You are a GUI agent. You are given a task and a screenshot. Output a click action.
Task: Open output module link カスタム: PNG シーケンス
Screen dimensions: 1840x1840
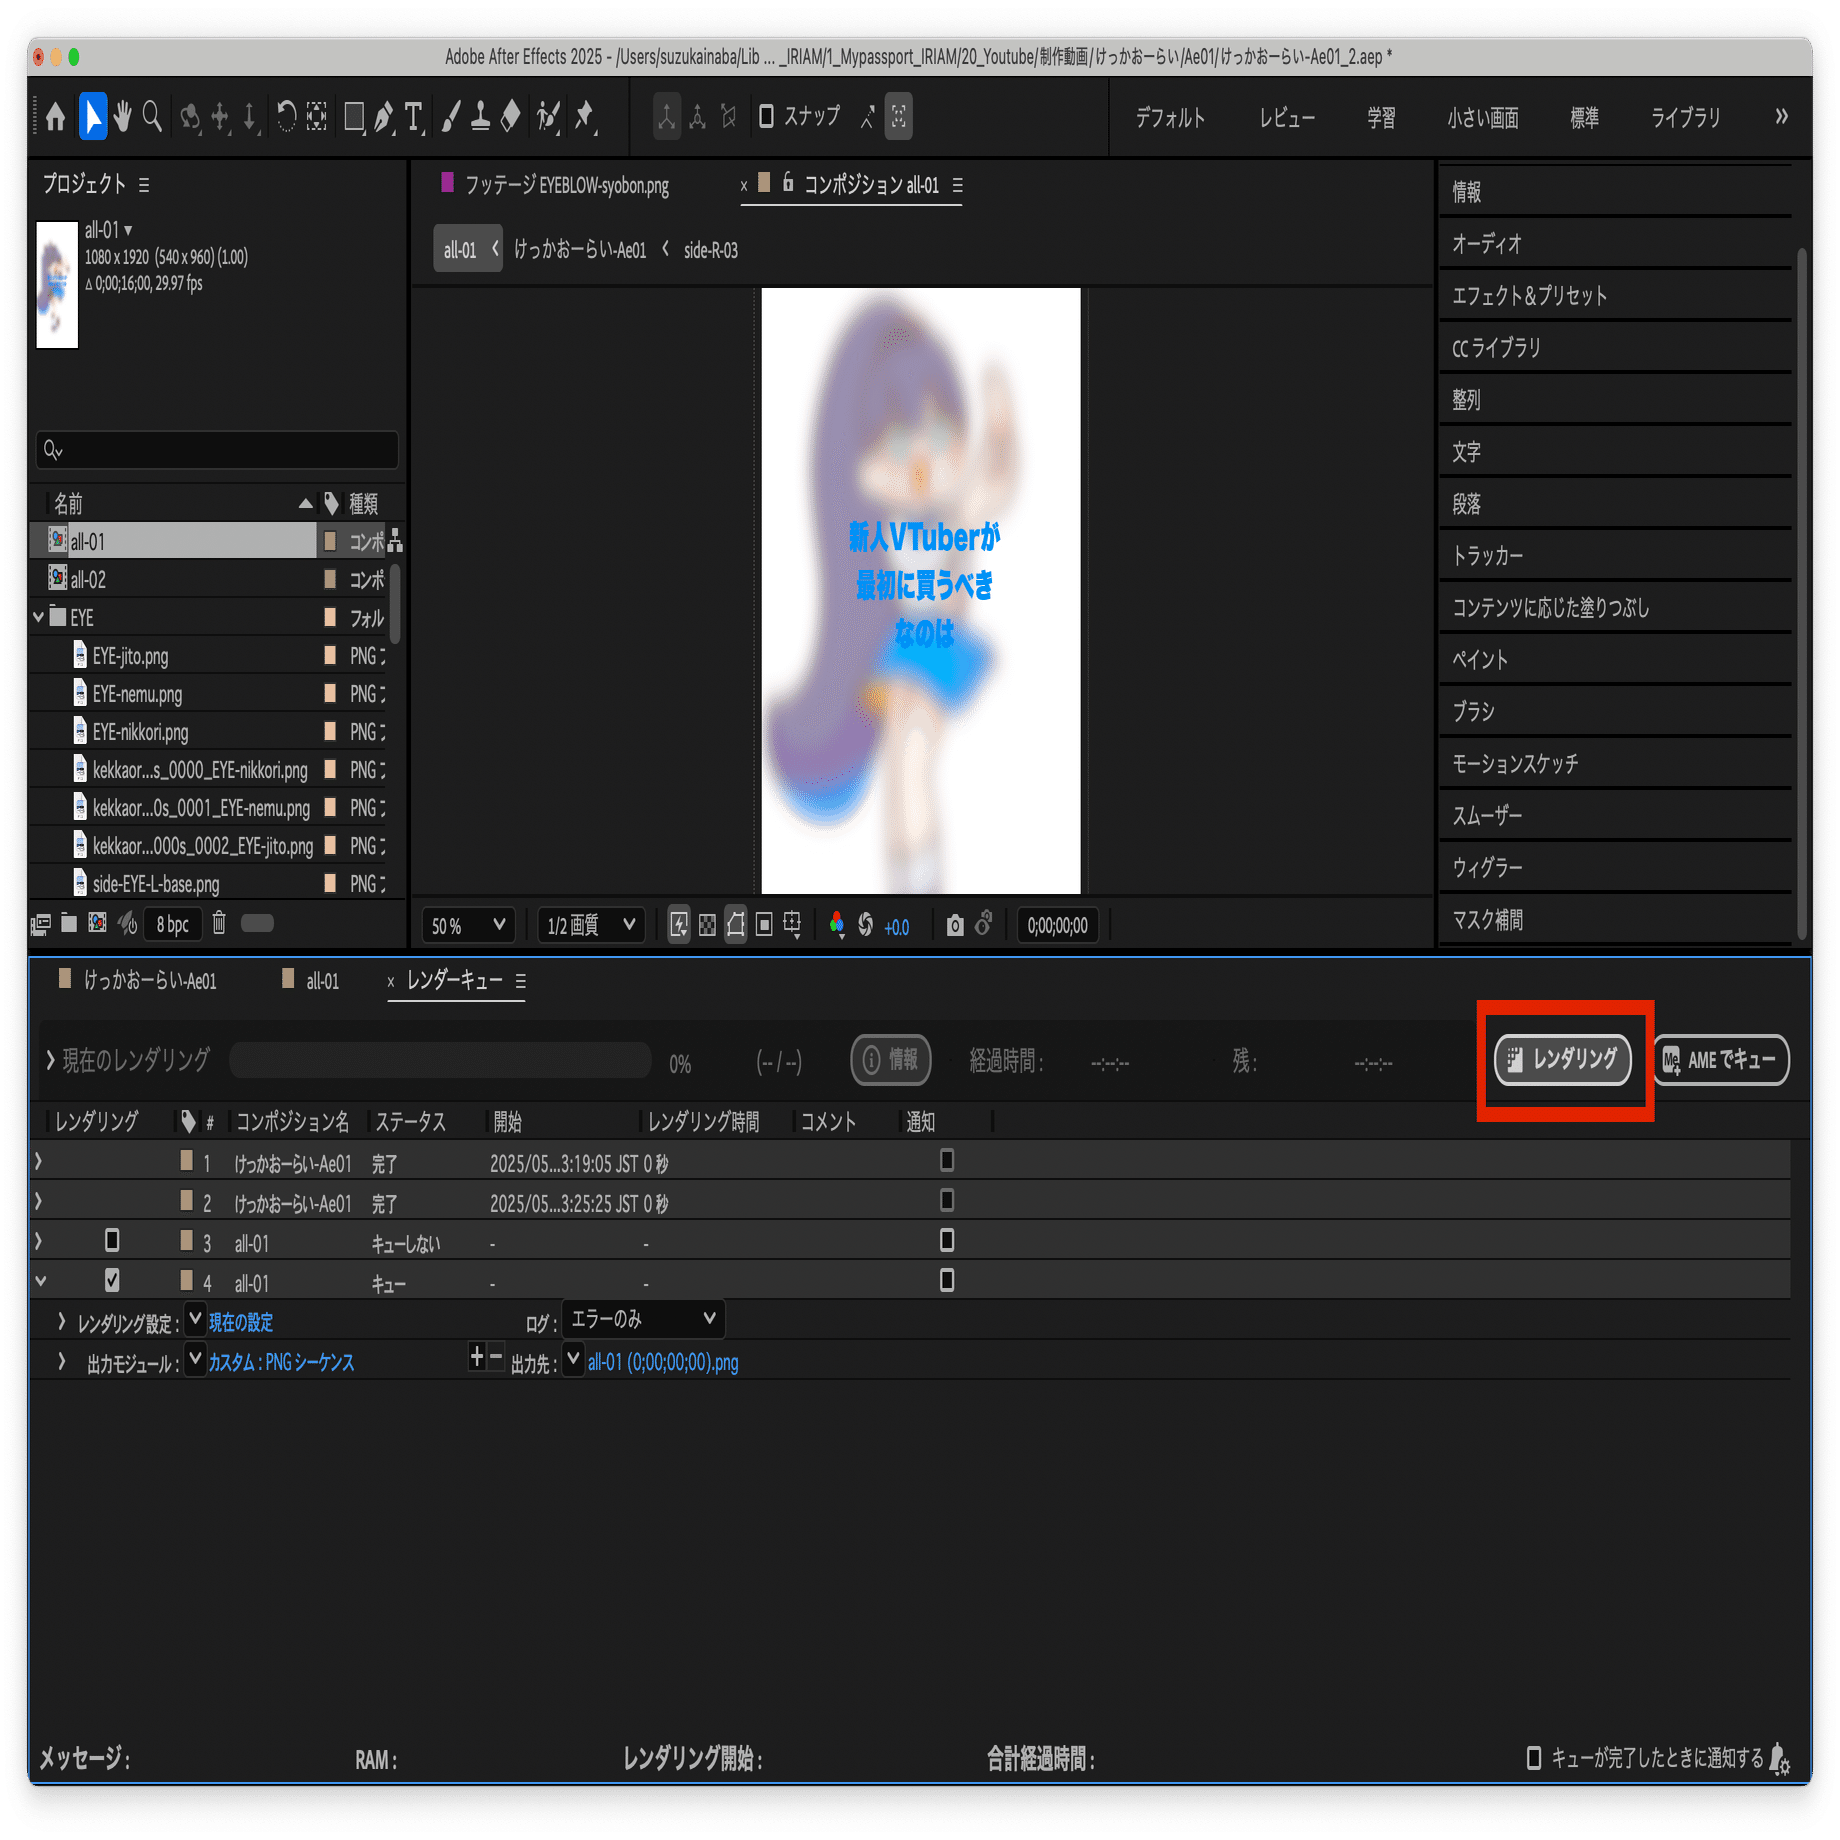click(281, 1363)
